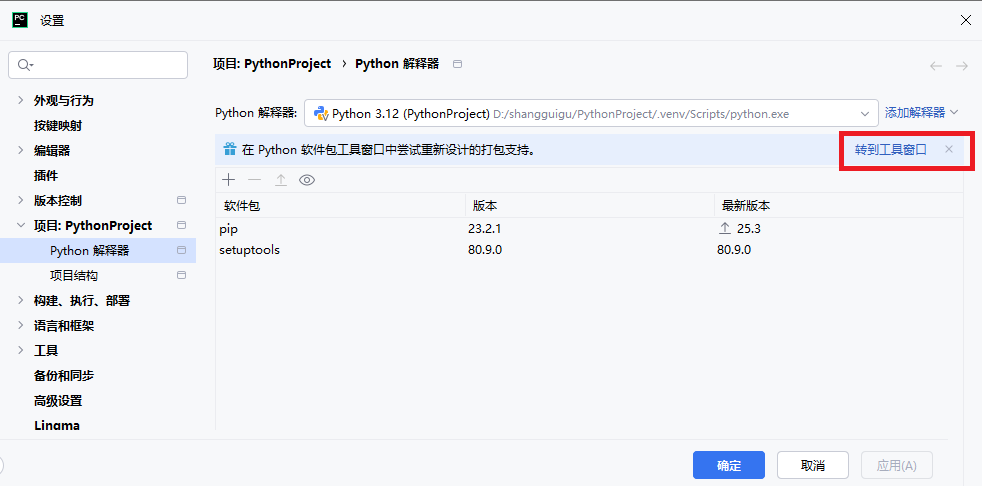This screenshot has height=486, width=982.
Task: Click the search magnifier icon in settings
Action: [x=25, y=65]
